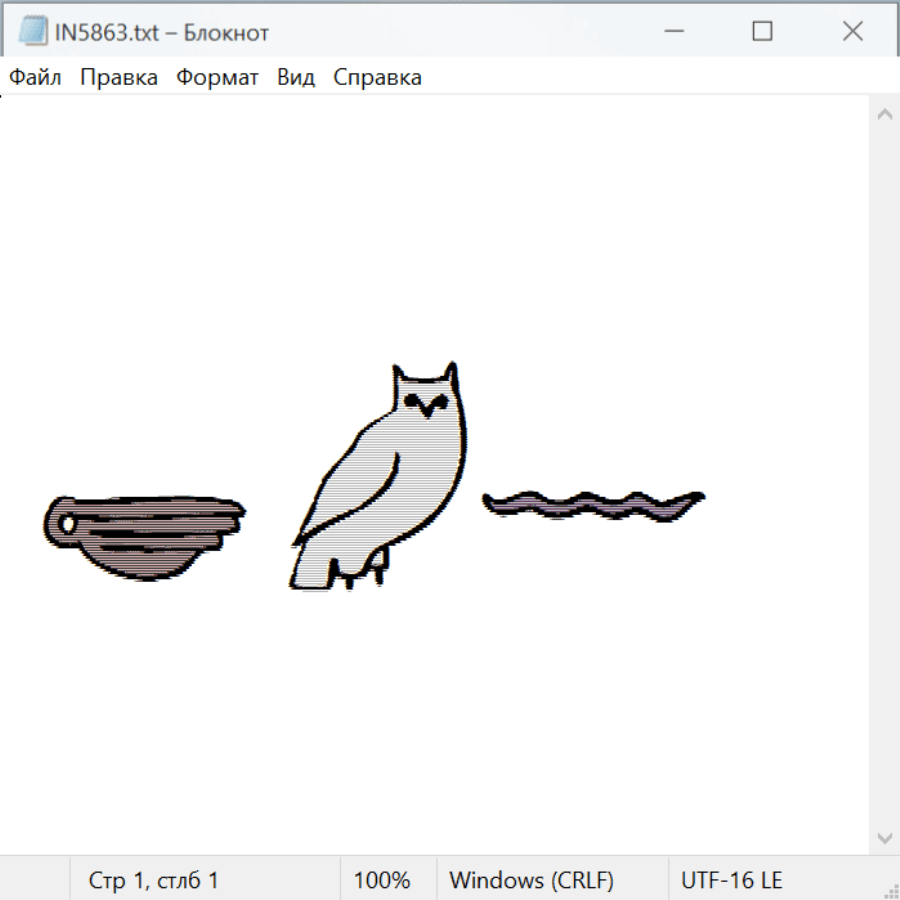900x900 pixels.
Task: Close the IN5863.txt window
Action: point(852,32)
